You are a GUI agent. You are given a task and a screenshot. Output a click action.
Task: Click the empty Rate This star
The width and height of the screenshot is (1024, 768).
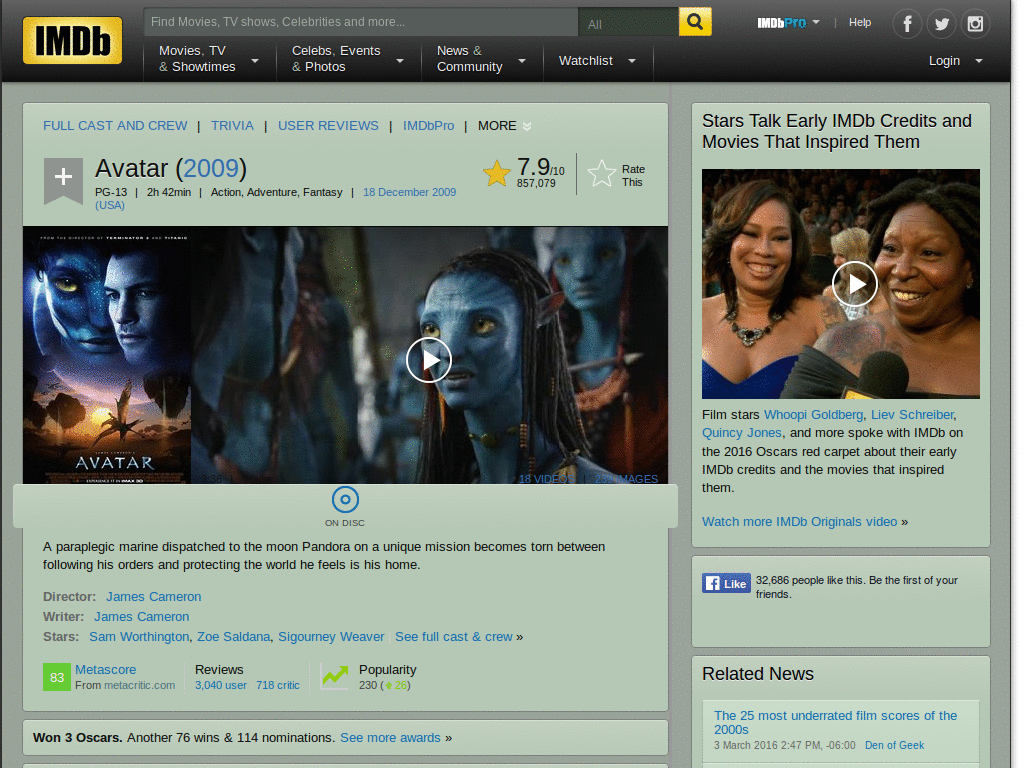click(601, 174)
